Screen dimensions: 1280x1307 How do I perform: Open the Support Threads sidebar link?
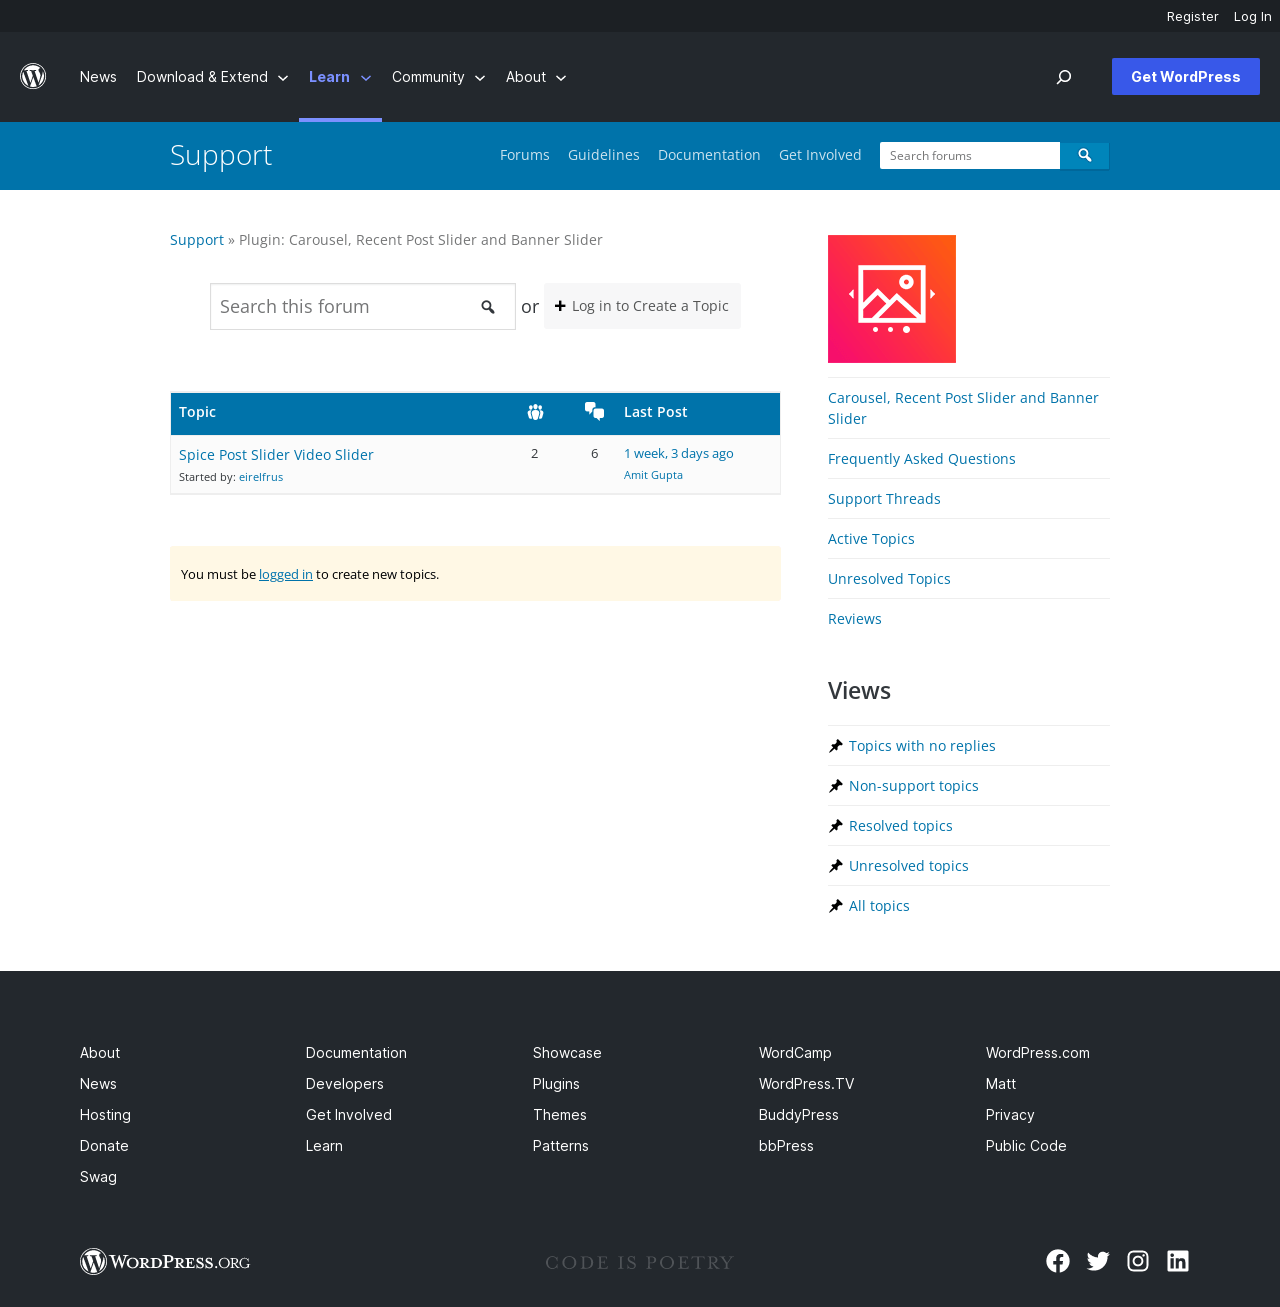tap(884, 499)
